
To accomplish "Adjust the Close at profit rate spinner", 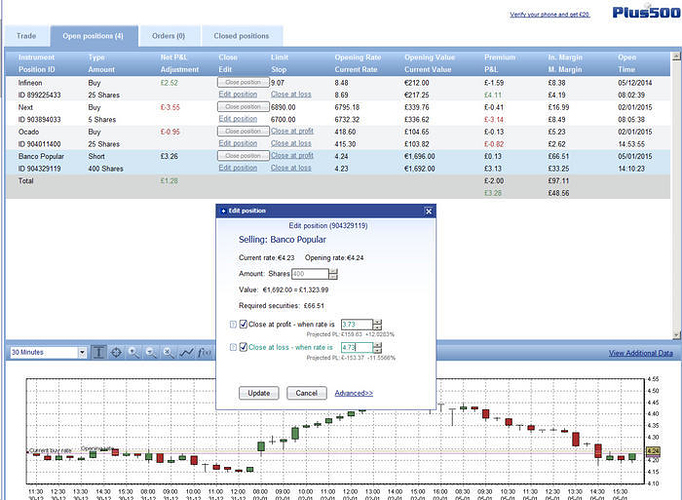I will (x=378, y=324).
